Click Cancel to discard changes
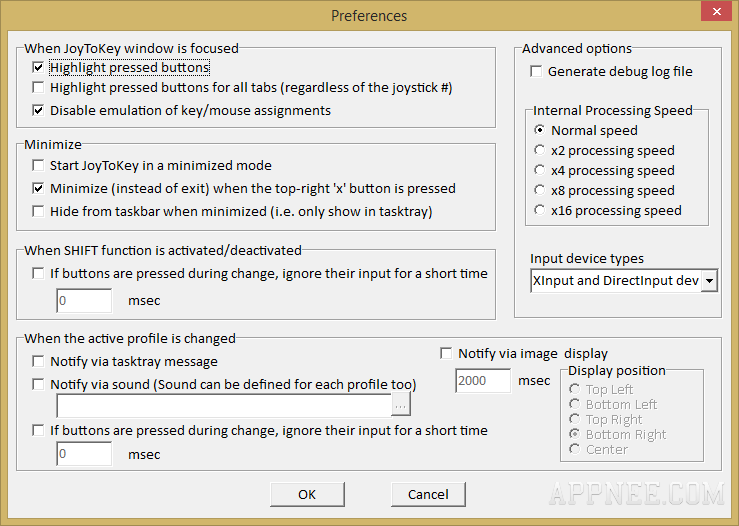Viewport: 739px width, 526px height. [x=428, y=494]
